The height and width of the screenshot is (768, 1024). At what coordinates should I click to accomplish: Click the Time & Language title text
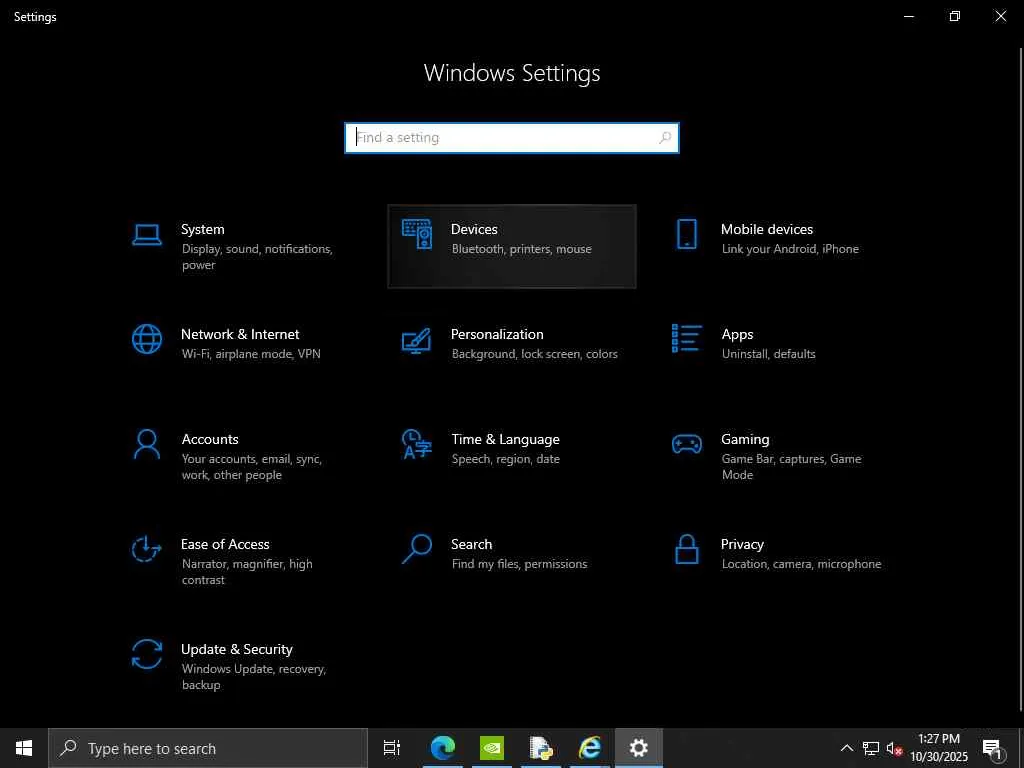click(x=505, y=440)
